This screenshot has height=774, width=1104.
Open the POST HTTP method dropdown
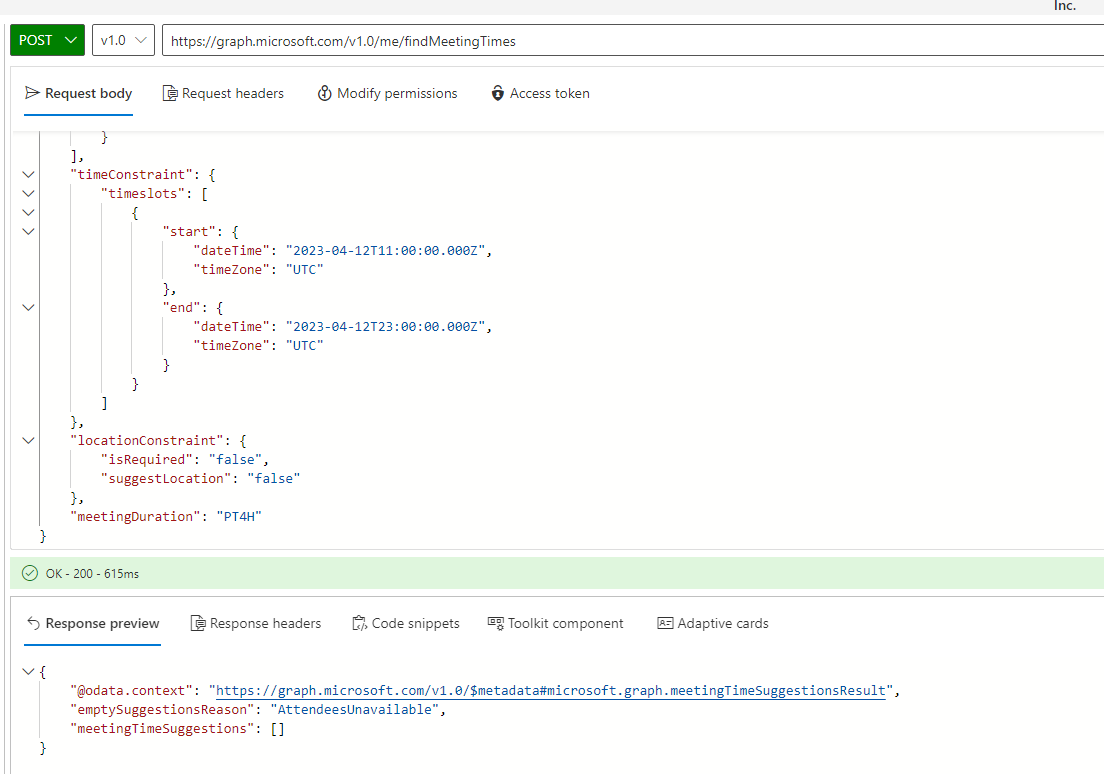47,40
